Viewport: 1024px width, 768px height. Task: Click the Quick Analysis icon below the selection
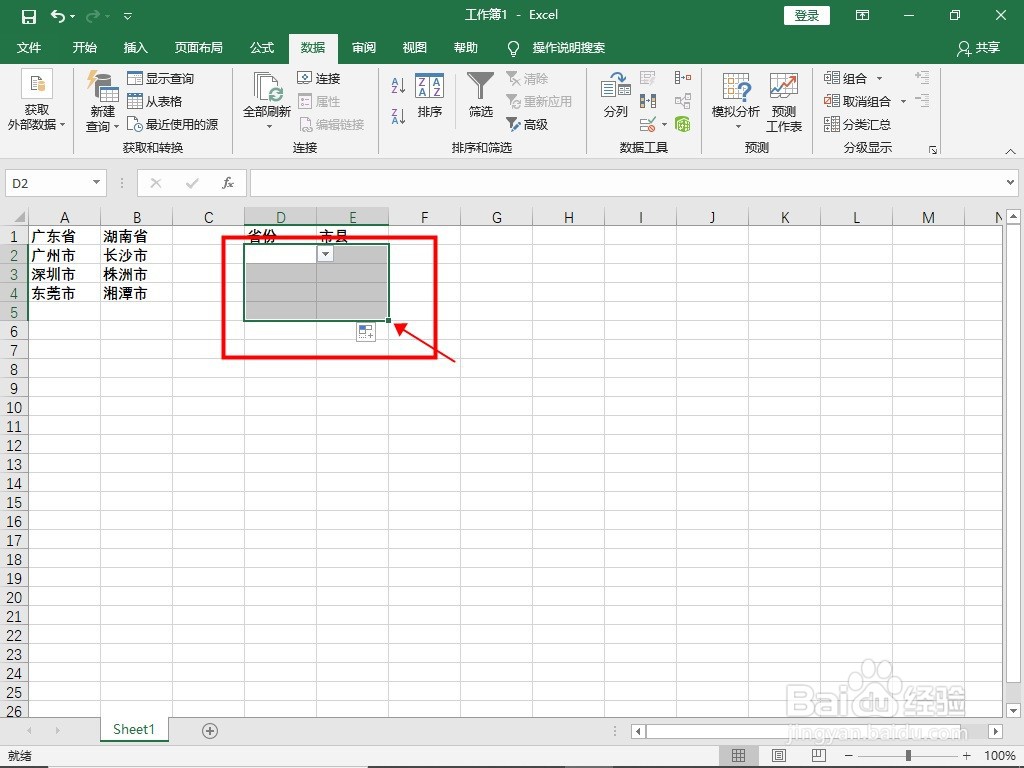pos(366,332)
